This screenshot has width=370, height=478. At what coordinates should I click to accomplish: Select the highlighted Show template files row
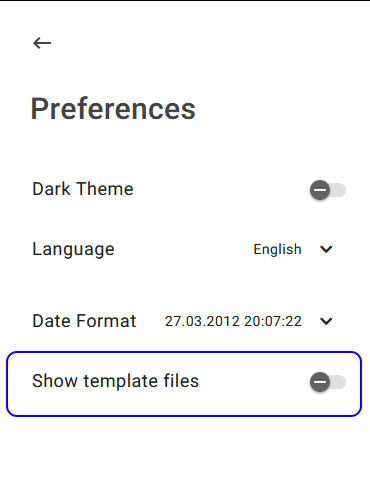coord(184,384)
